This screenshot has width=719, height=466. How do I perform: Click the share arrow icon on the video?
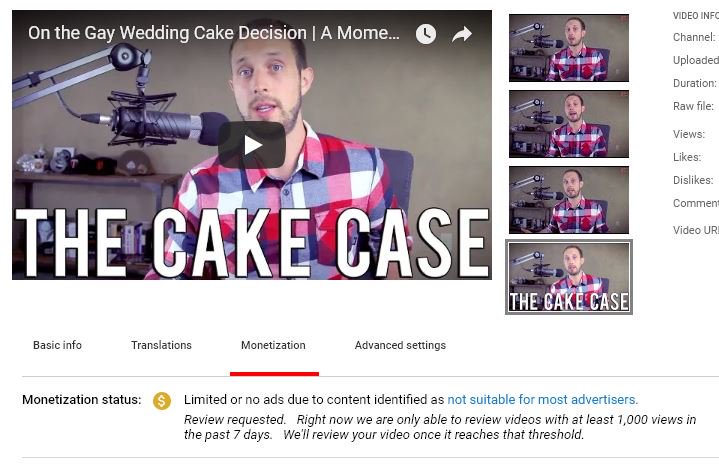(462, 34)
